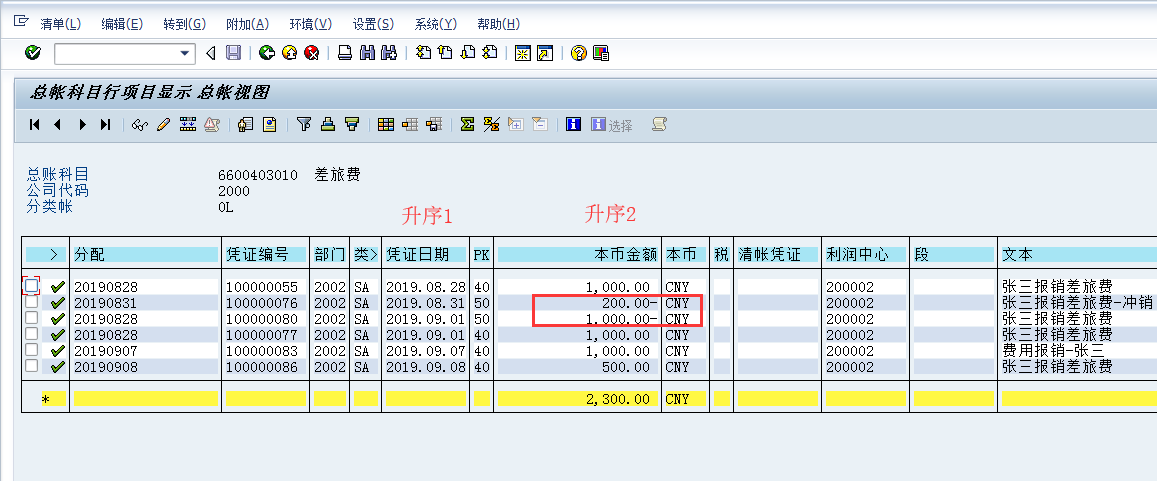The width and height of the screenshot is (1157, 481).
Task: Click the Find Next binoculars icon
Action: 389,53
